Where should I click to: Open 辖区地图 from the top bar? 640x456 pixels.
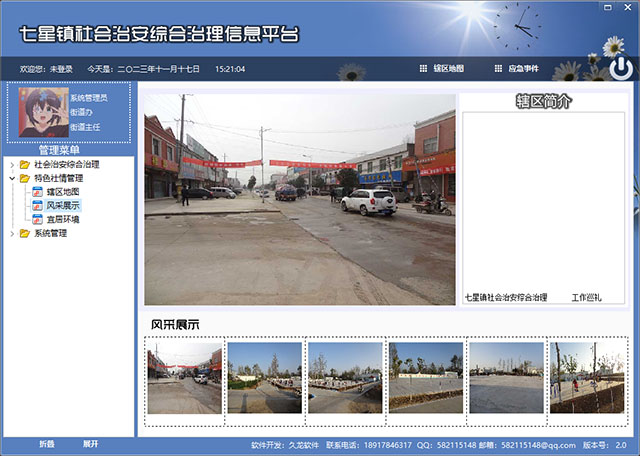pyautogui.click(x=448, y=69)
